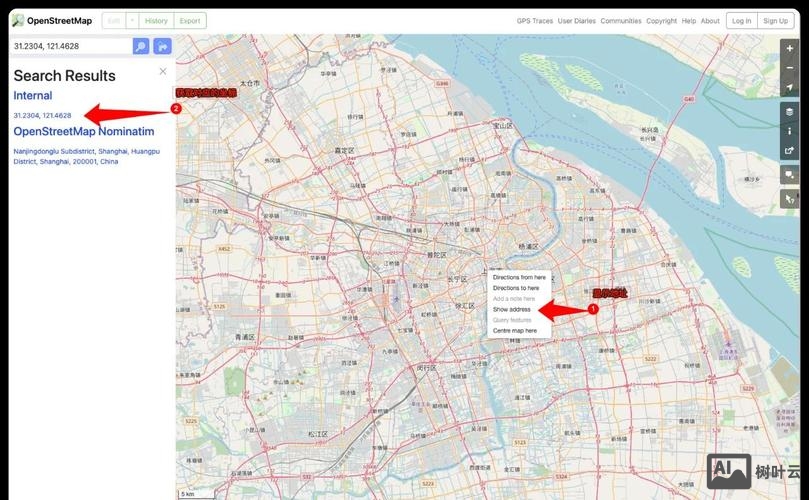Click the directions arrow button beside search
Image resolution: width=809 pixels, height=500 pixels.
pyautogui.click(x=162, y=46)
